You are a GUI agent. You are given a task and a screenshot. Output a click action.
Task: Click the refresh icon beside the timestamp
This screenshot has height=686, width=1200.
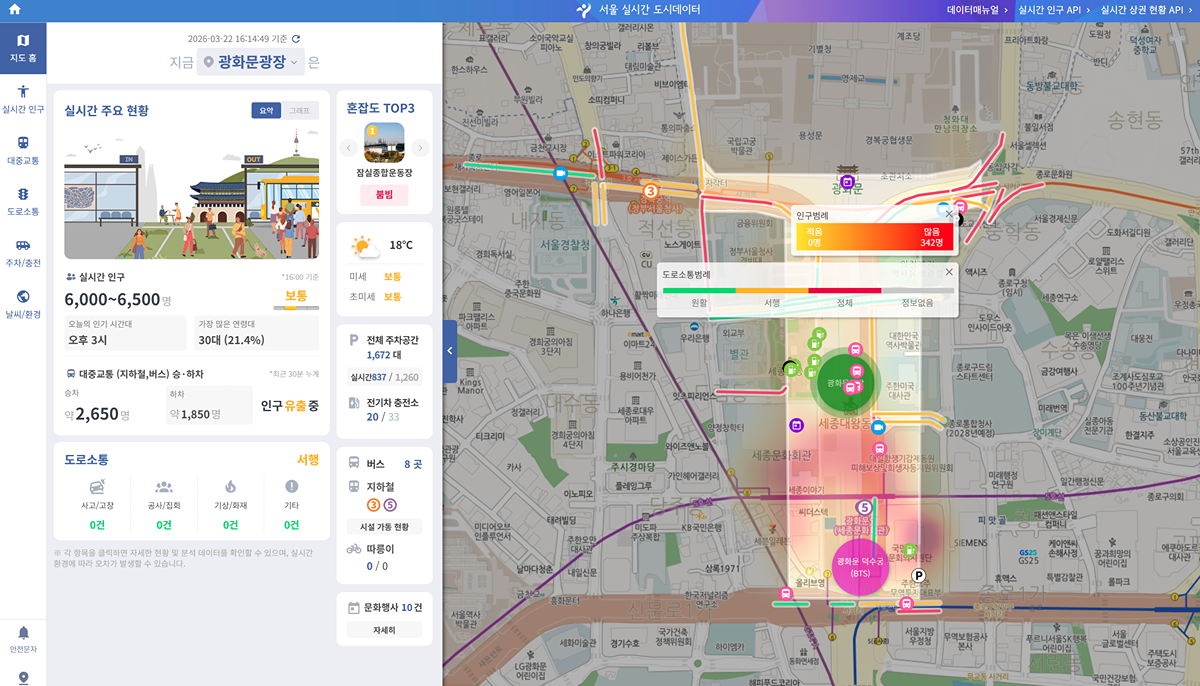[296, 39]
